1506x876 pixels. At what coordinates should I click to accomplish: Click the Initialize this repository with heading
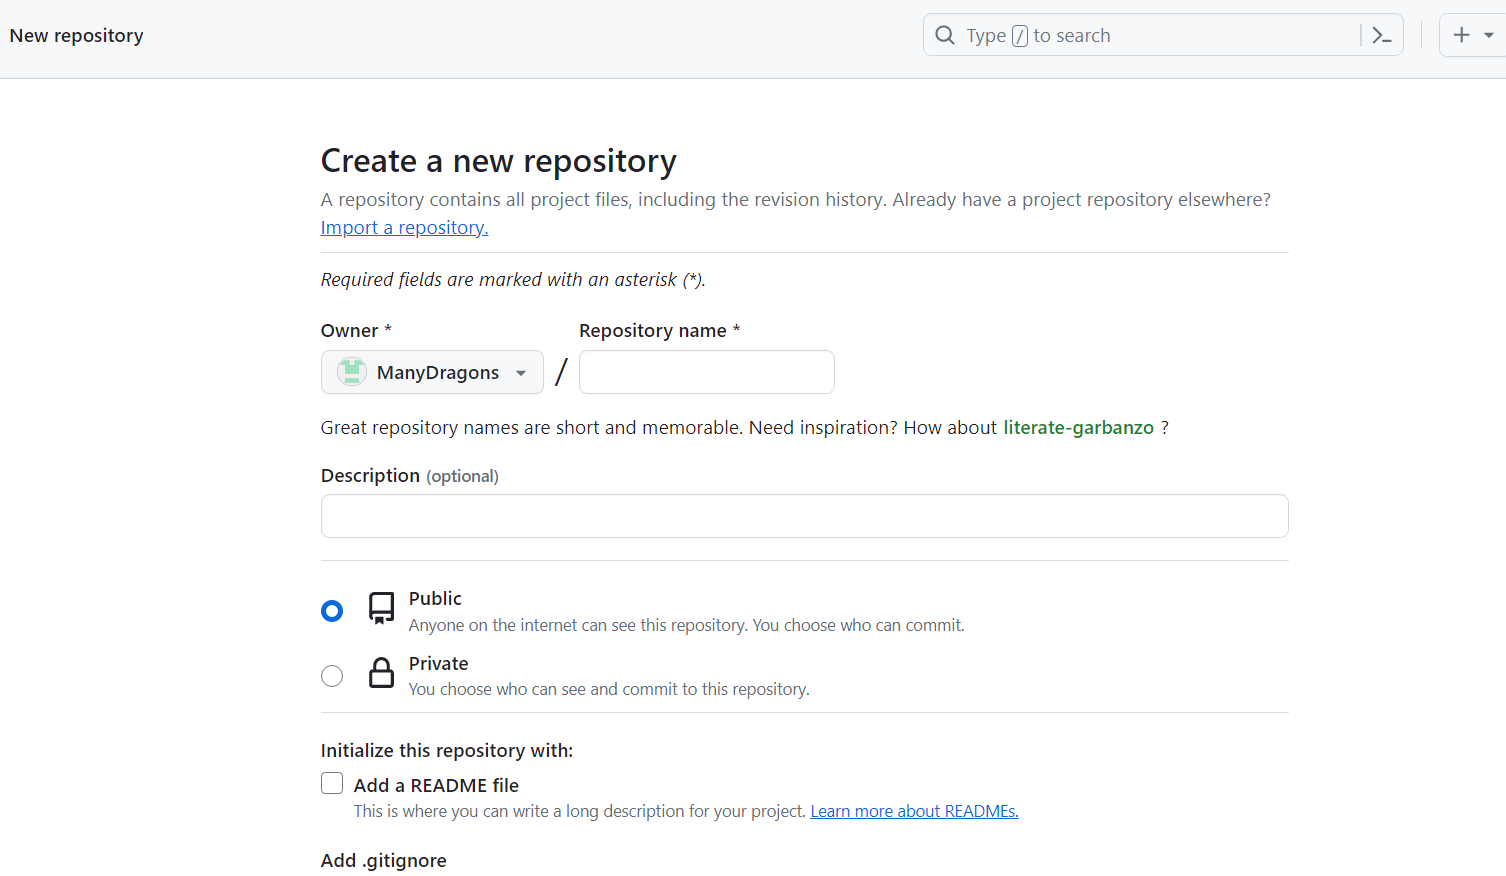(x=447, y=751)
